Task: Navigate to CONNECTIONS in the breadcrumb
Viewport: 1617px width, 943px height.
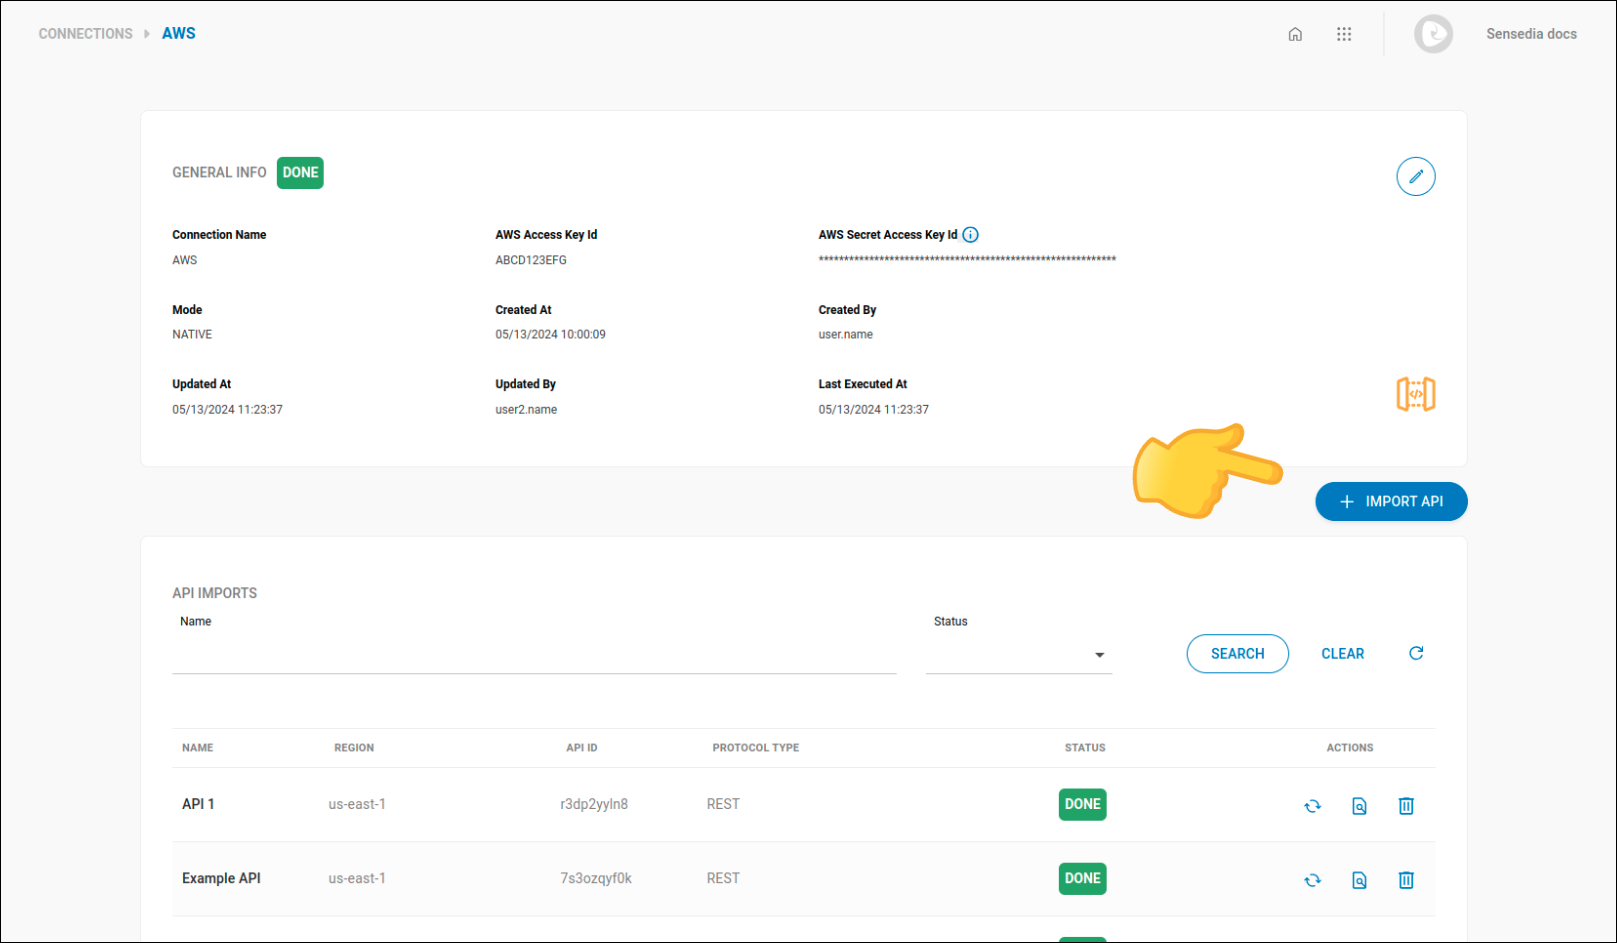Action: coord(85,33)
